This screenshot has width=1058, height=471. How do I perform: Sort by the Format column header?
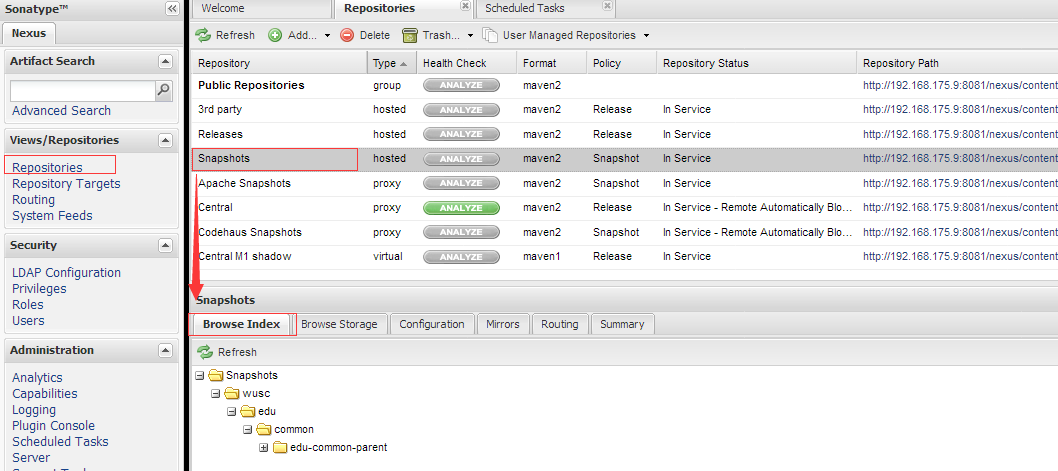[552, 63]
